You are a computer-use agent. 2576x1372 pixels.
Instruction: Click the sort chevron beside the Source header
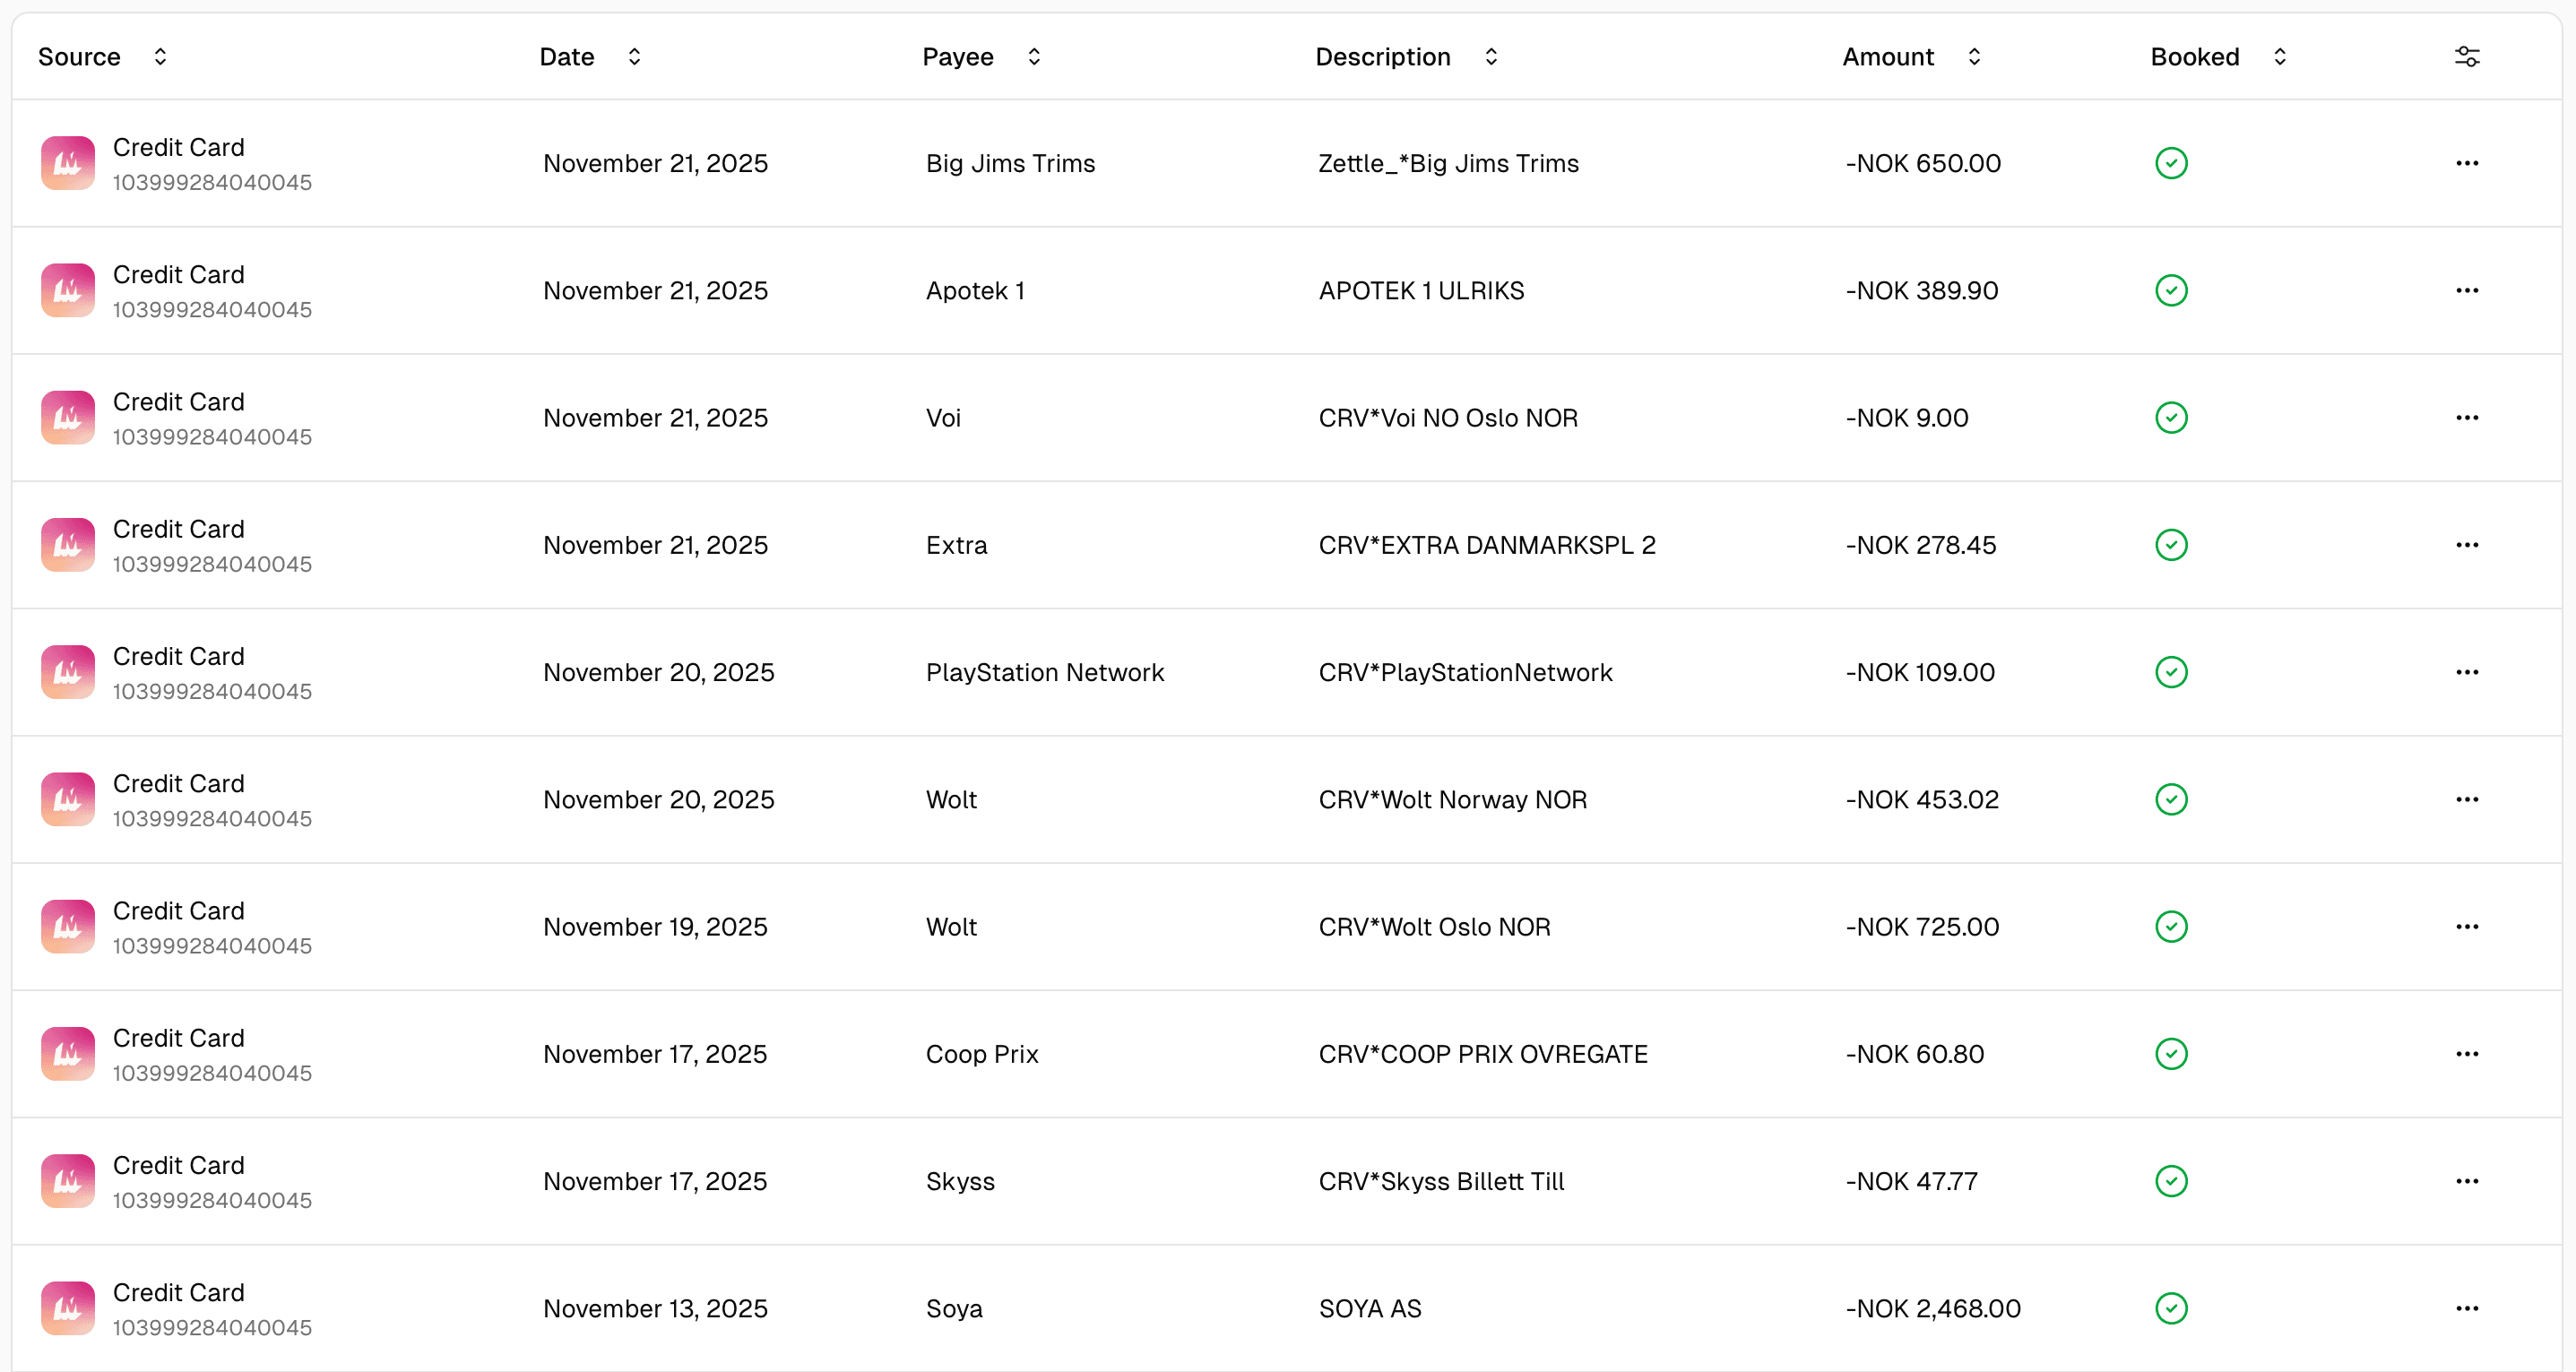160,57
